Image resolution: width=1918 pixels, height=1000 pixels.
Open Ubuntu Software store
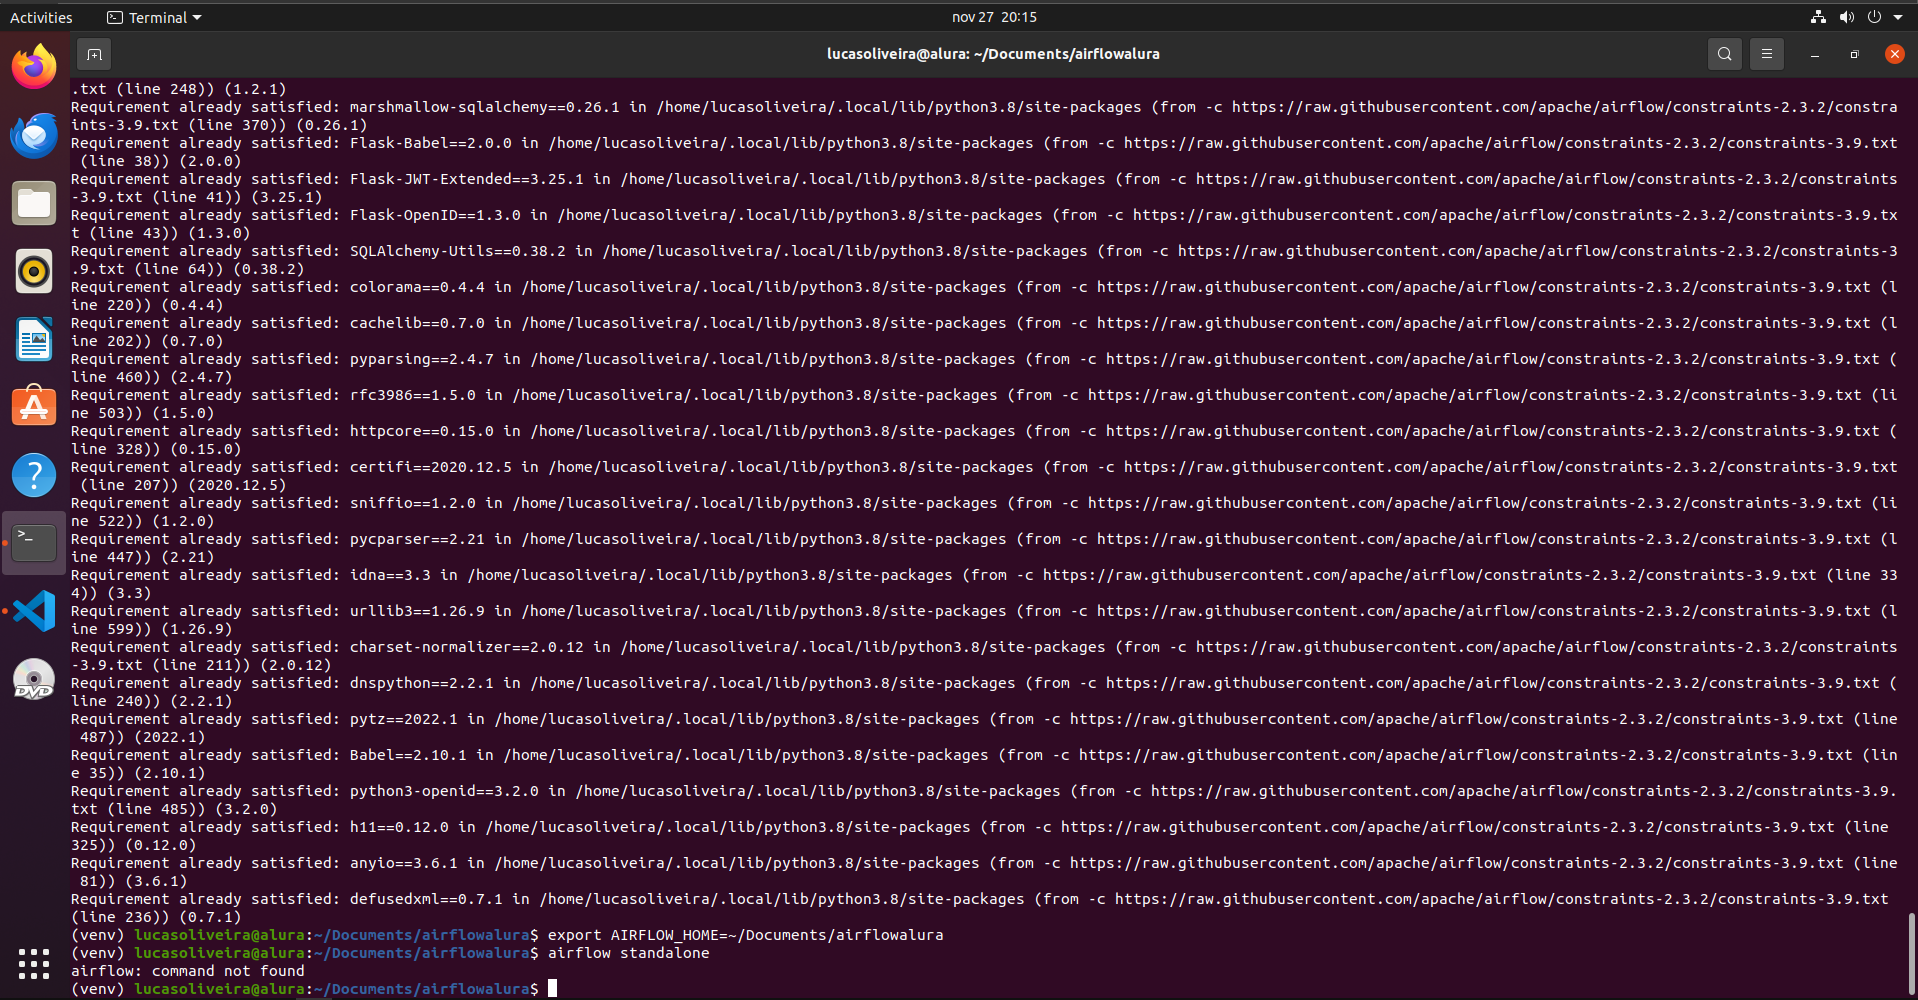pos(34,407)
